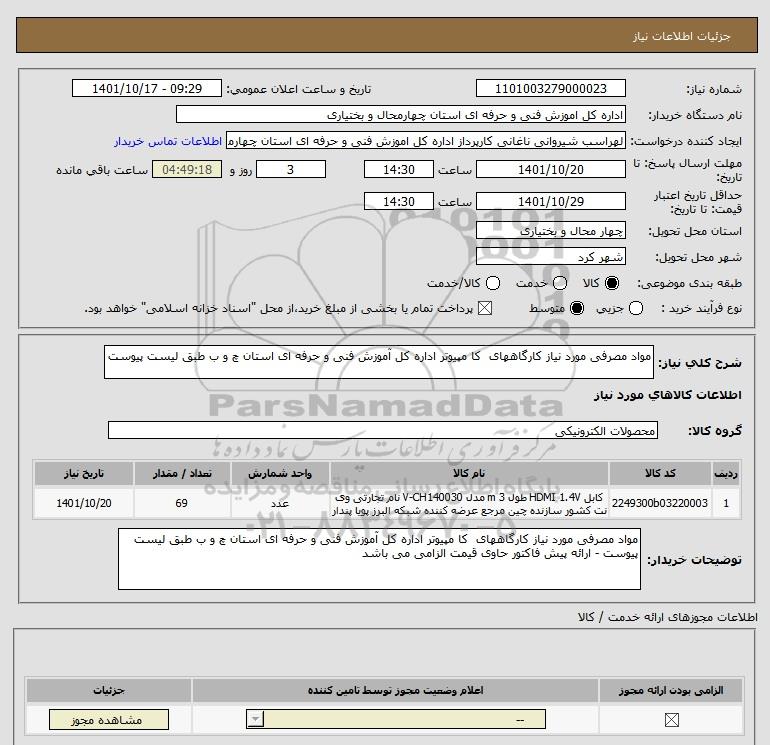Click the ردیف column header
This screenshot has width=770, height=745.
point(726,473)
